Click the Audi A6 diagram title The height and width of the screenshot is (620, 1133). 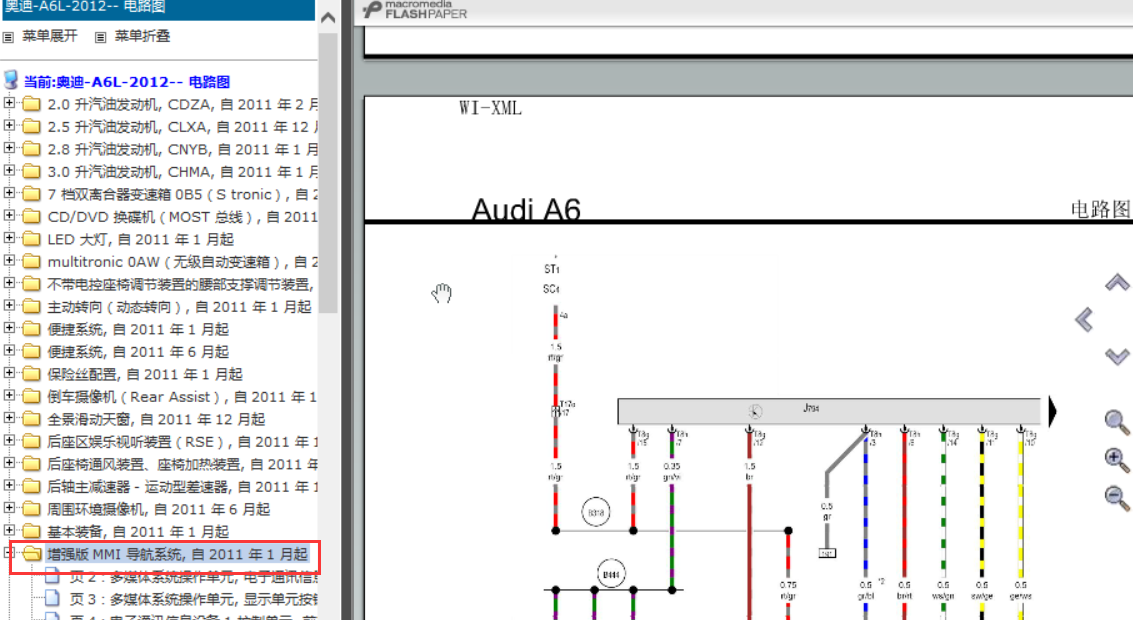click(x=526, y=210)
